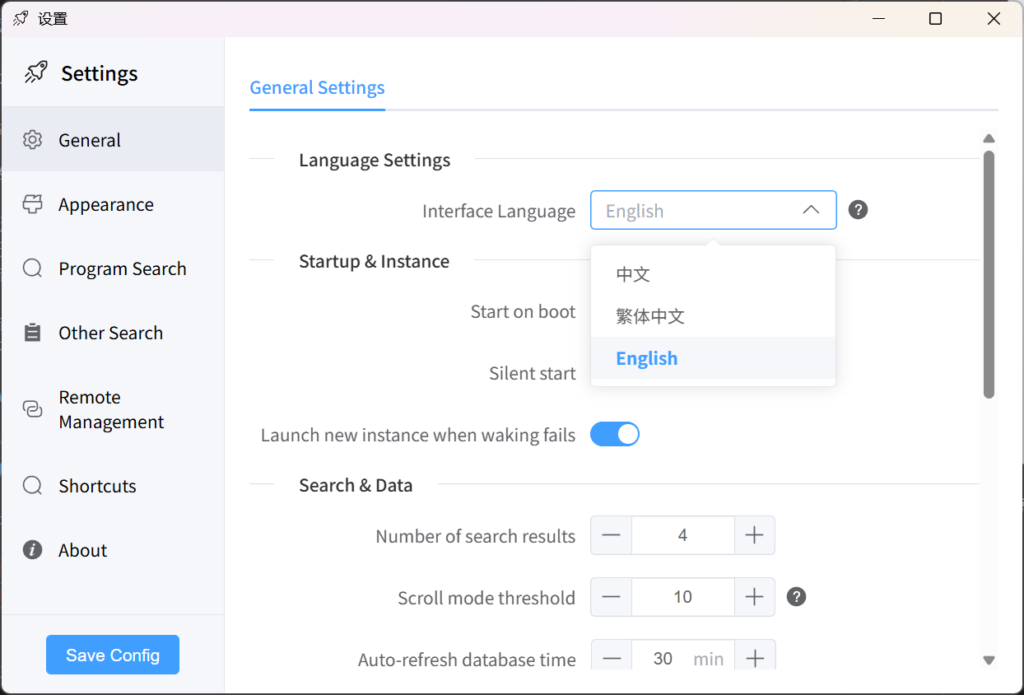Click the help icon beside Interface Language
This screenshot has height=695, width=1024.
point(858,210)
